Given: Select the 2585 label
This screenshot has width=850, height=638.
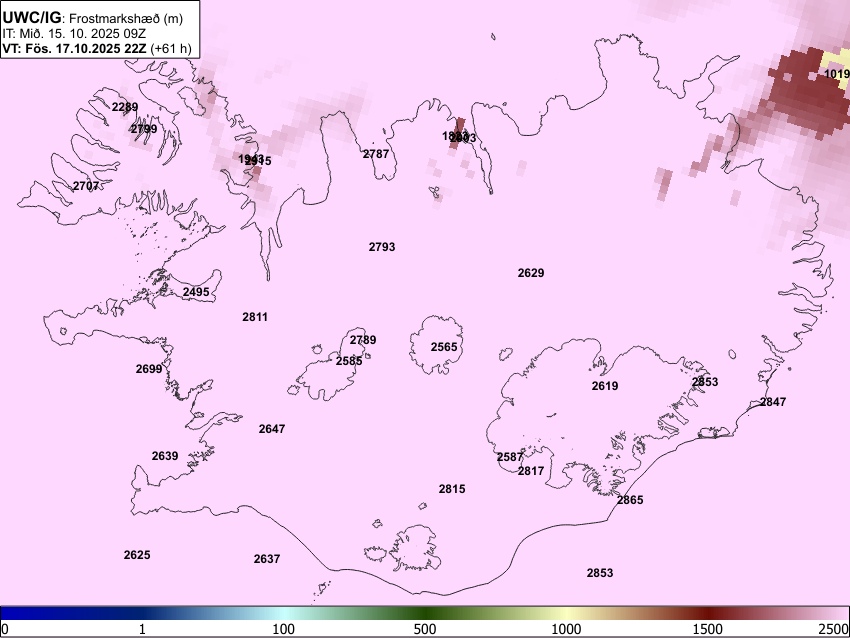Looking at the screenshot, I should point(349,360).
